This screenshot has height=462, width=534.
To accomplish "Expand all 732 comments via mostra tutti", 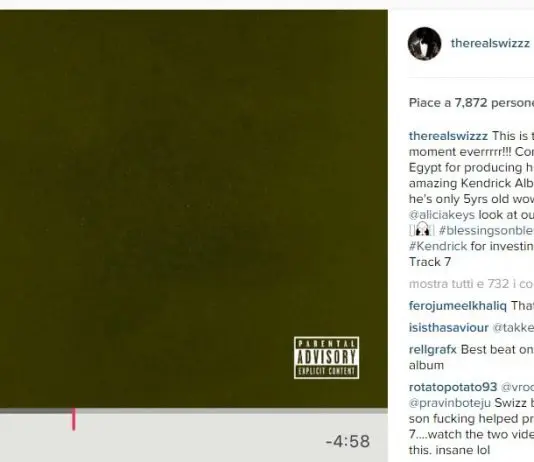I will [x=471, y=284].
